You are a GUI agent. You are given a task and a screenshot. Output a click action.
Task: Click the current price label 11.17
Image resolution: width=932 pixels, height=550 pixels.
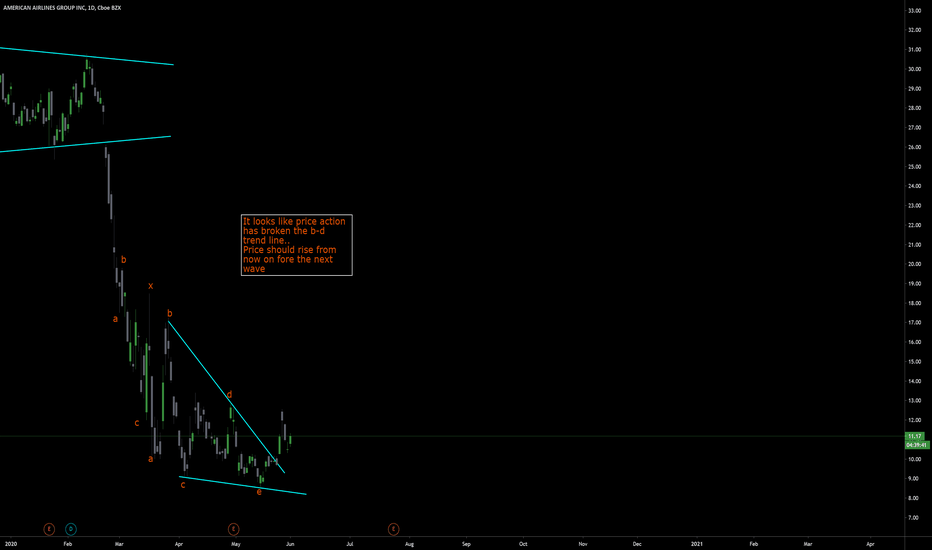coord(915,436)
